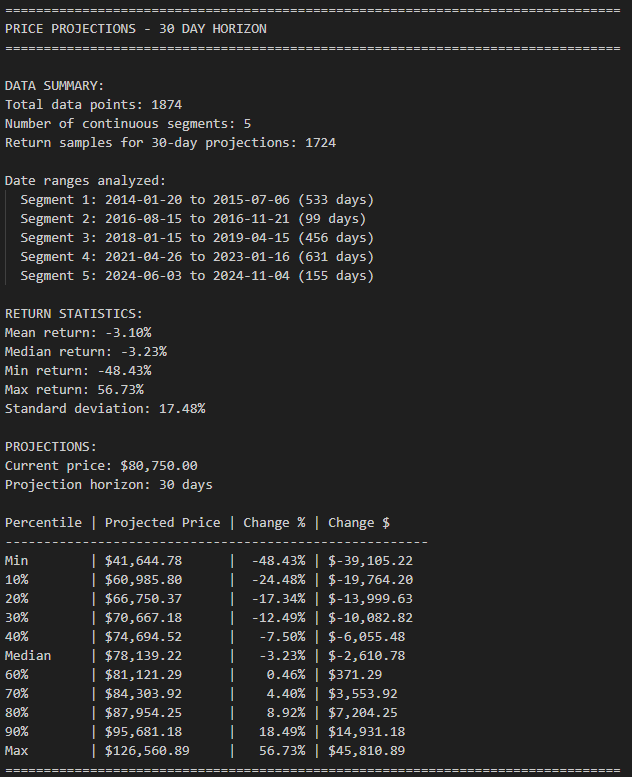Image resolution: width=632 pixels, height=777 pixels.
Task: Click the Min projected price $41,644.78
Action: [x=143, y=560]
